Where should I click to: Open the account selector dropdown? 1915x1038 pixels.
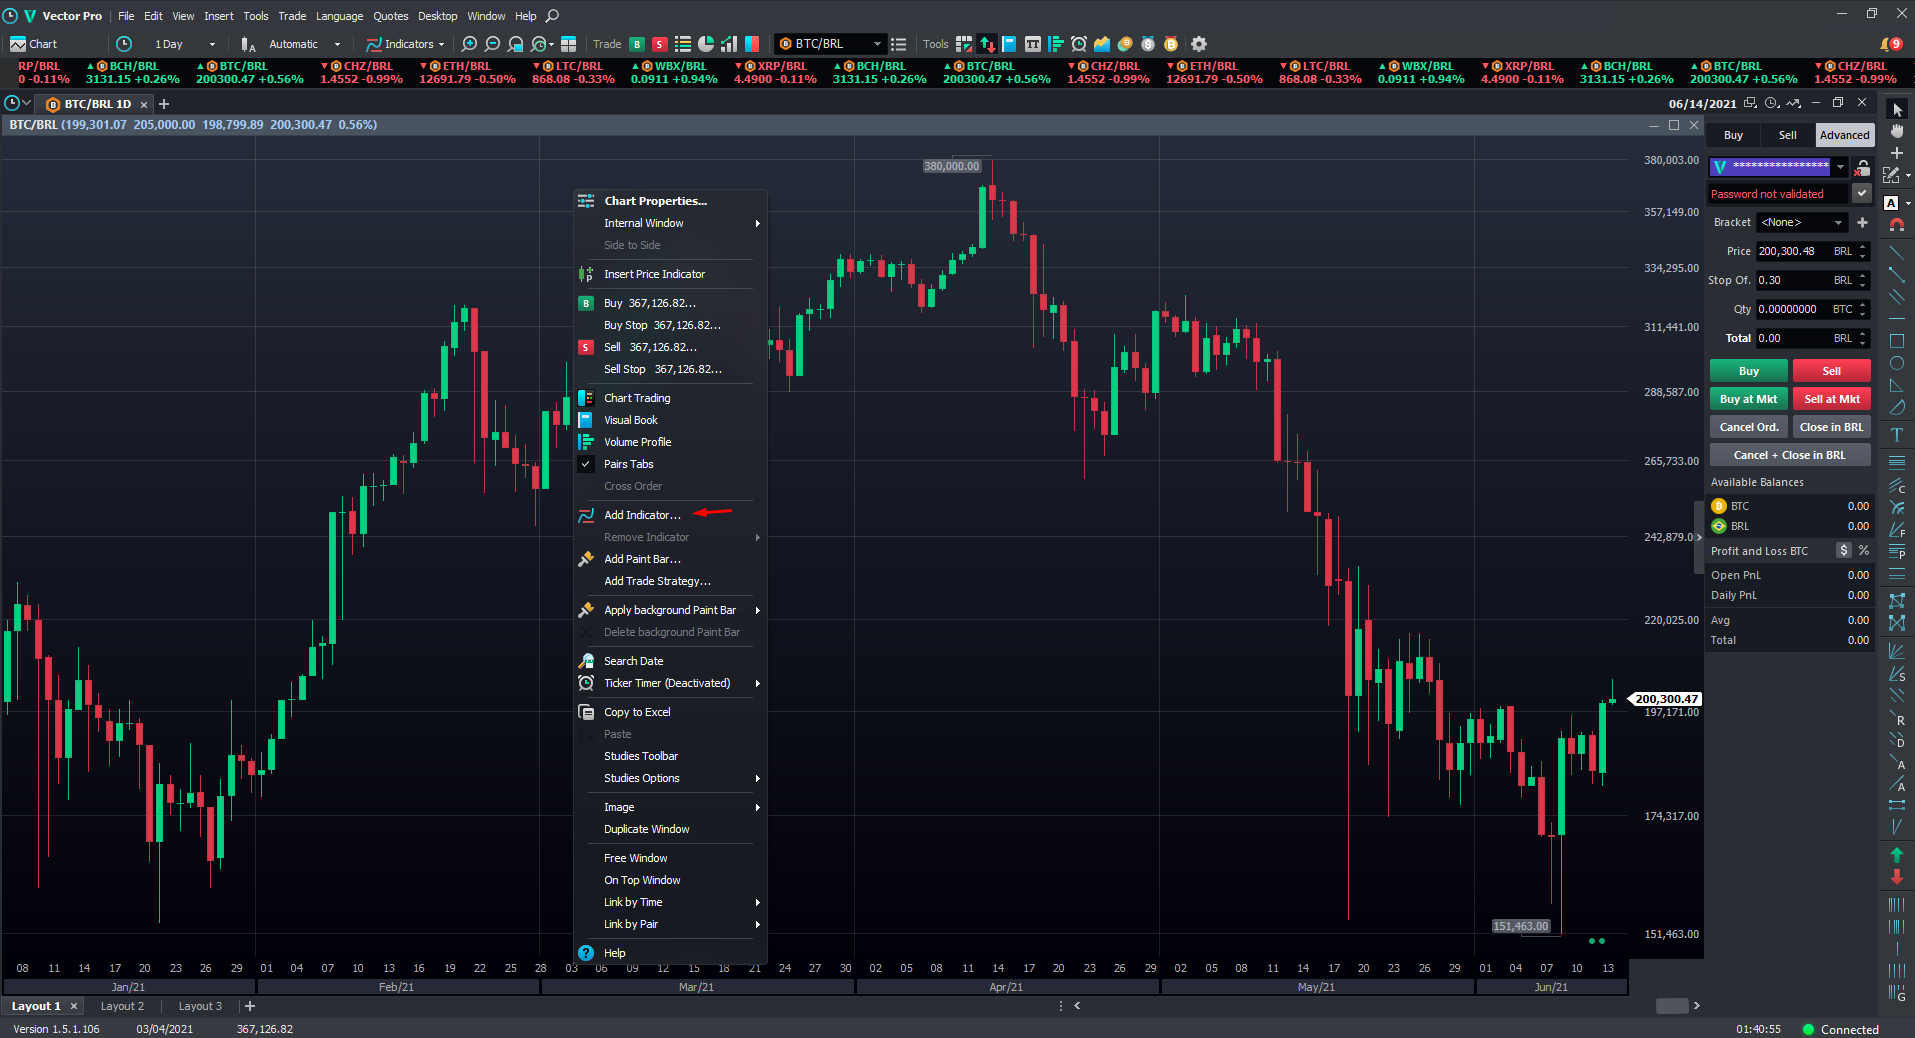[1840, 167]
